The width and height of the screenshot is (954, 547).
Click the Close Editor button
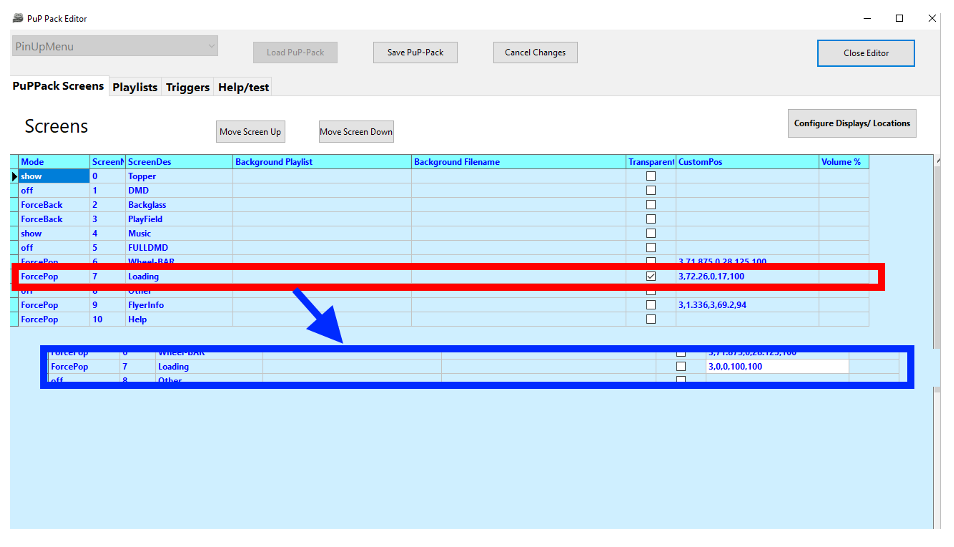pos(865,53)
